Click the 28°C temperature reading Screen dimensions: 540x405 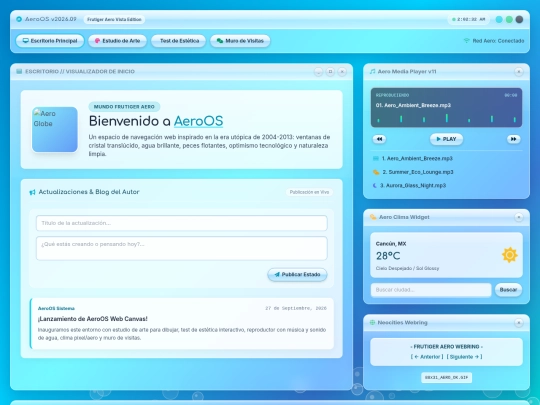point(388,256)
